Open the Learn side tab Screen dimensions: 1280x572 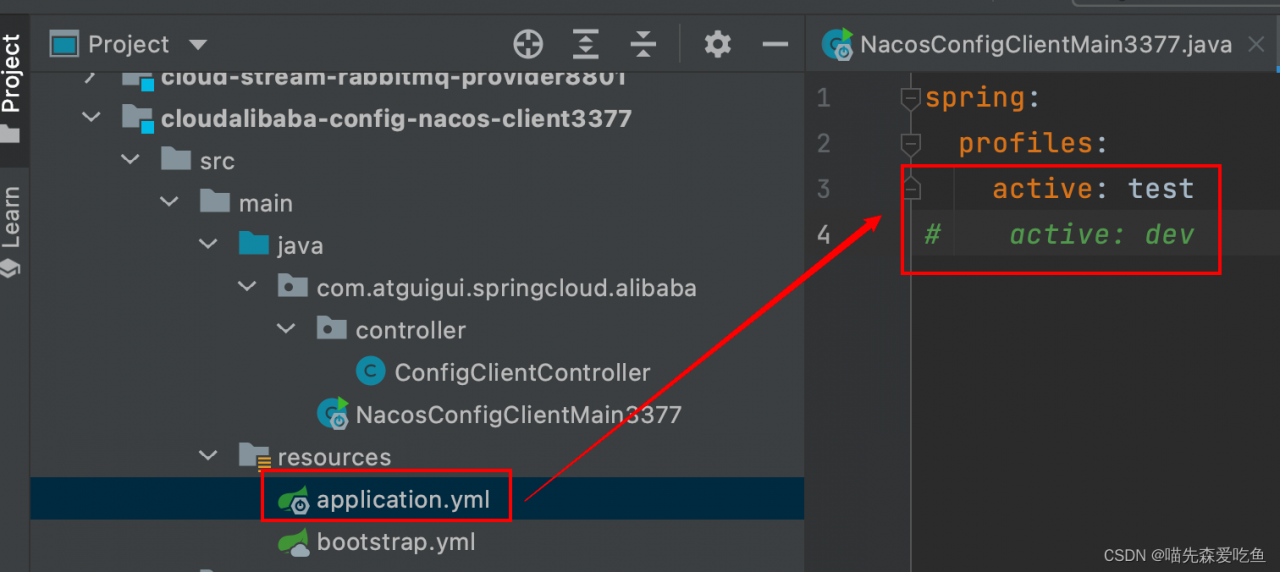click(11, 225)
